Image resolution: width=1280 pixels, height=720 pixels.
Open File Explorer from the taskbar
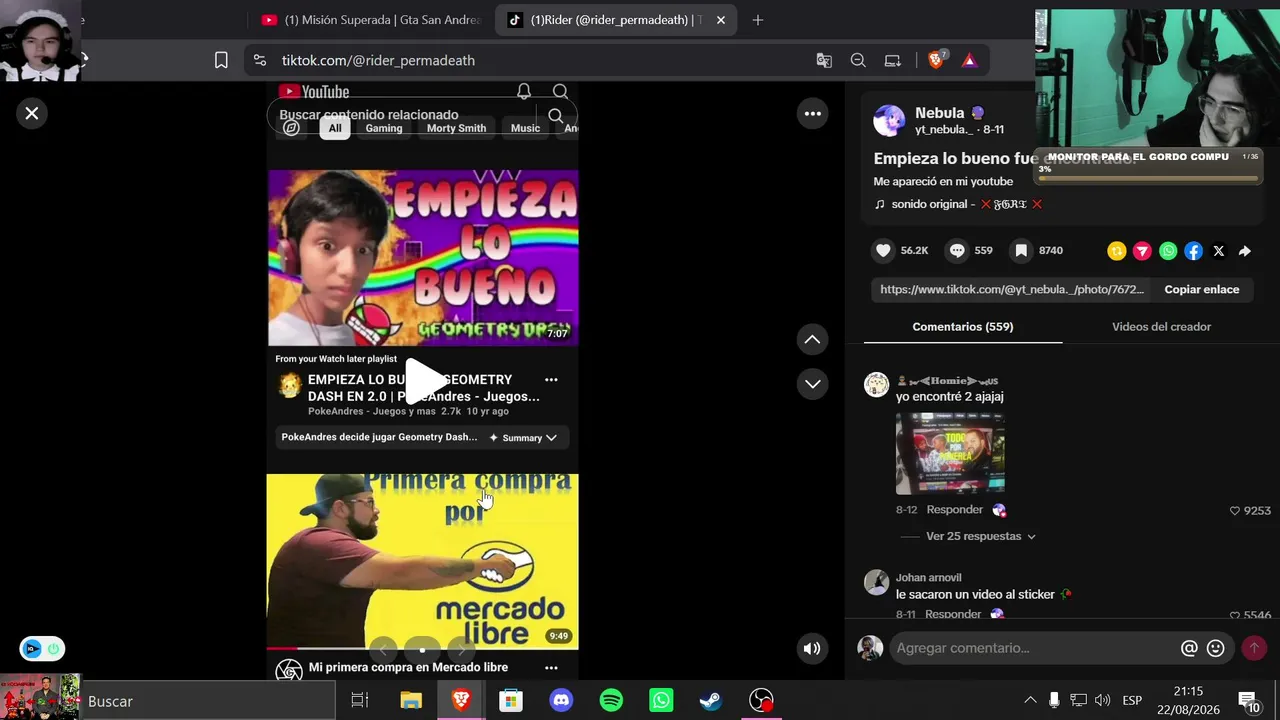point(411,701)
